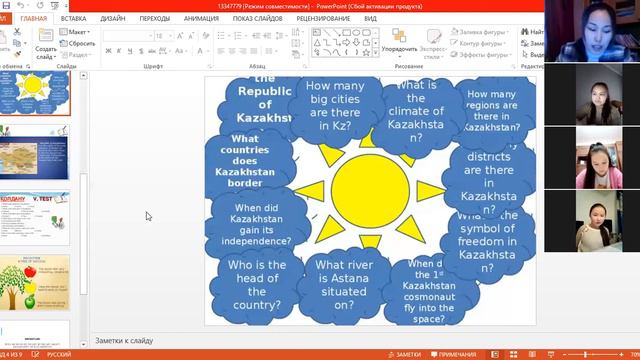Clear all text formatting
Image resolution: width=640 pixels, height=360 pixels.
[x=206, y=36]
